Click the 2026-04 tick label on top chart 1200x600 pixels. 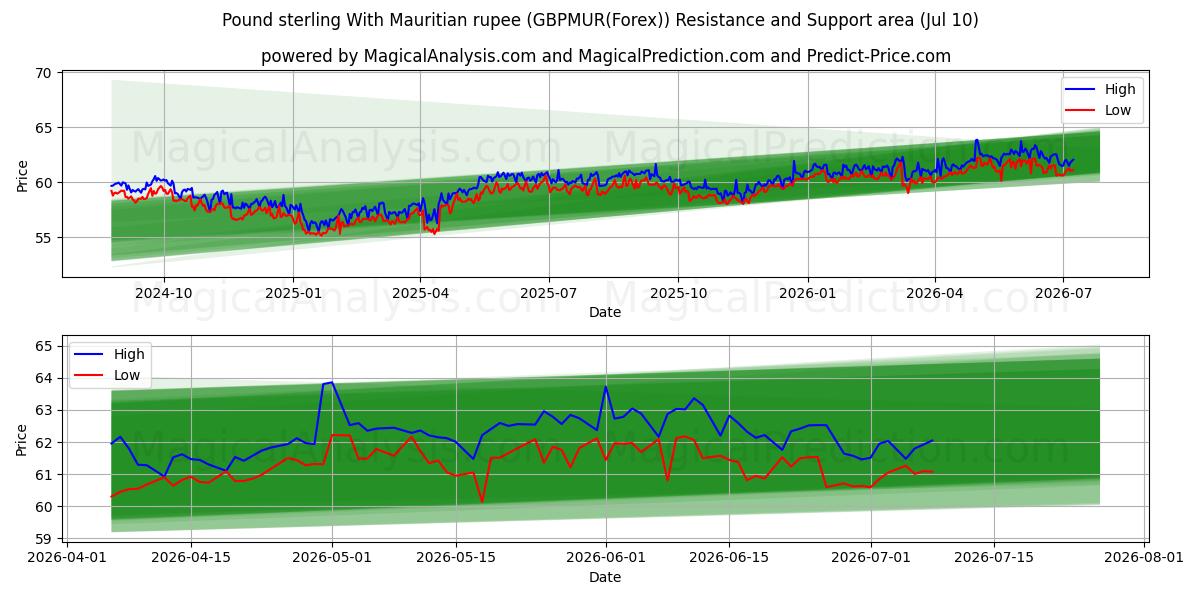[x=935, y=294]
